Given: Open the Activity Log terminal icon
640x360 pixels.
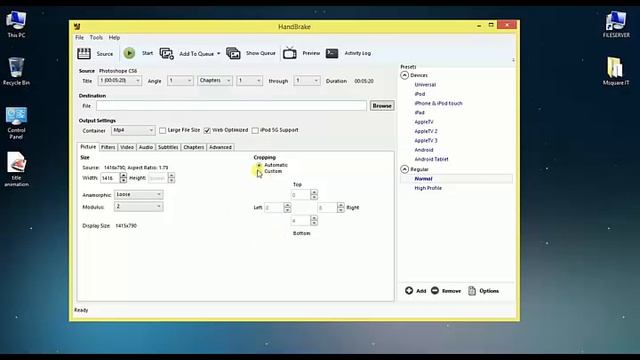Looking at the screenshot, I should point(332,53).
